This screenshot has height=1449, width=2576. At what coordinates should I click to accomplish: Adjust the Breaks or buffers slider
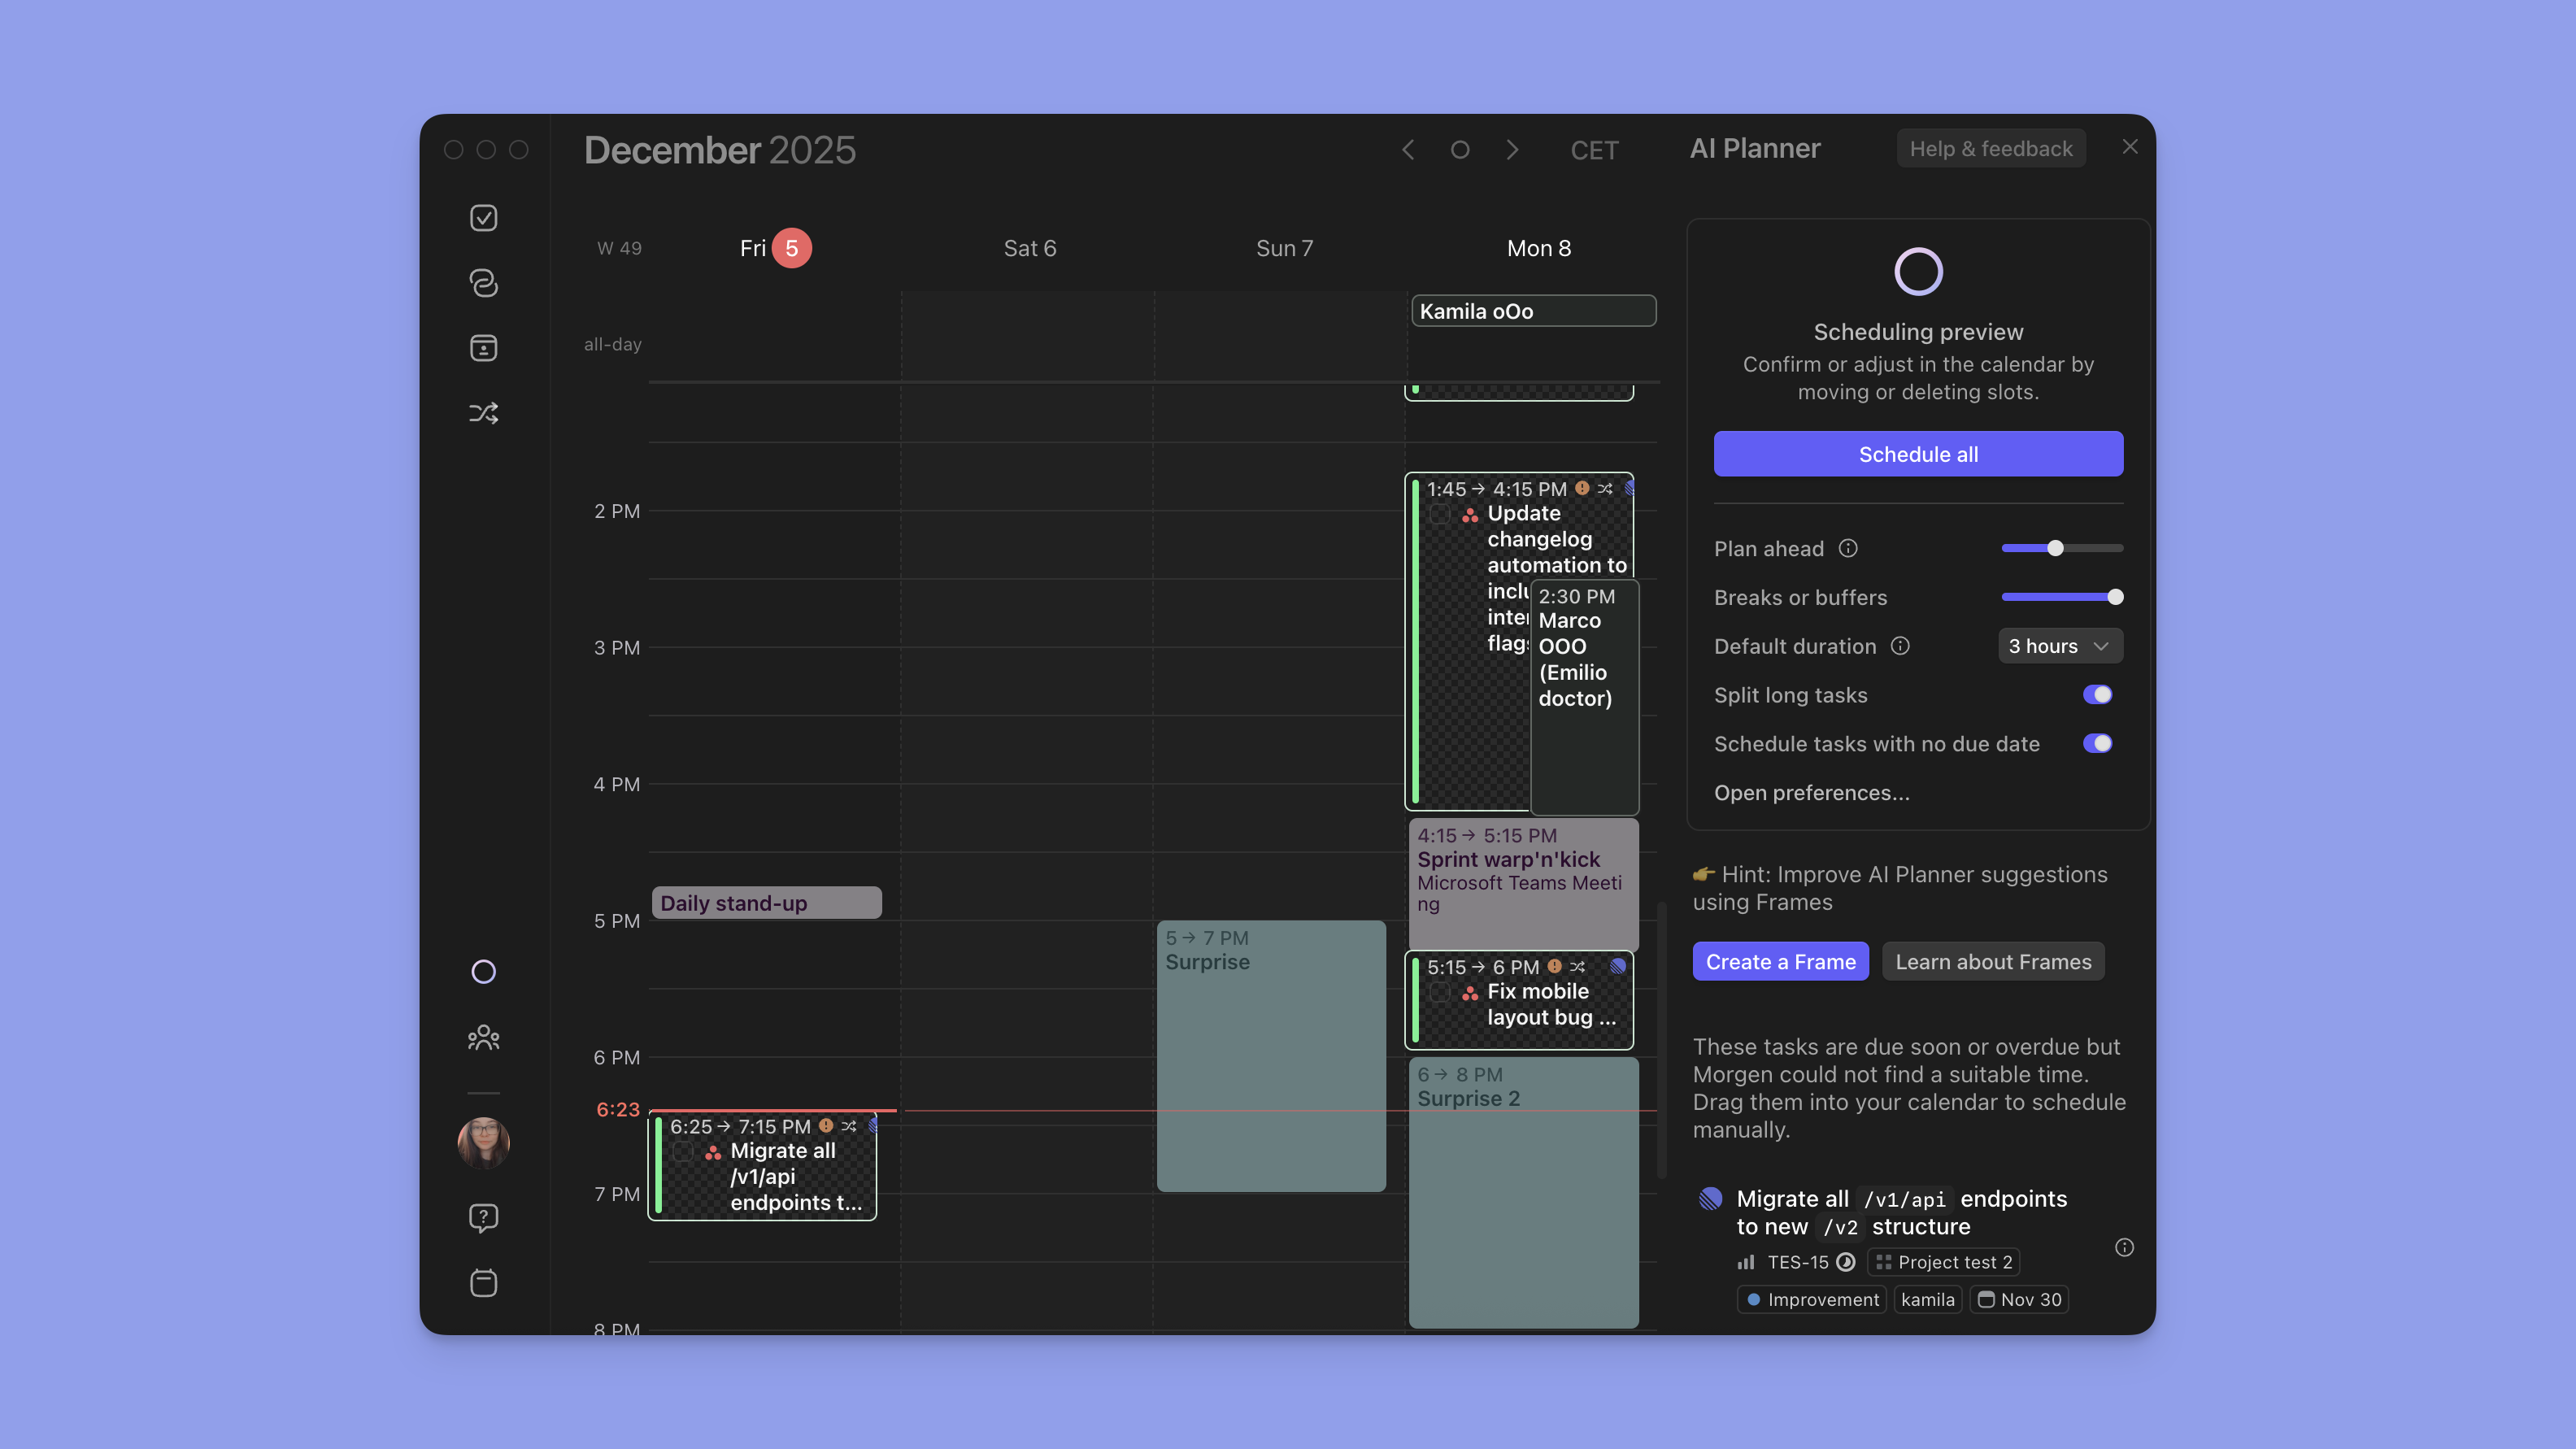[2114, 597]
